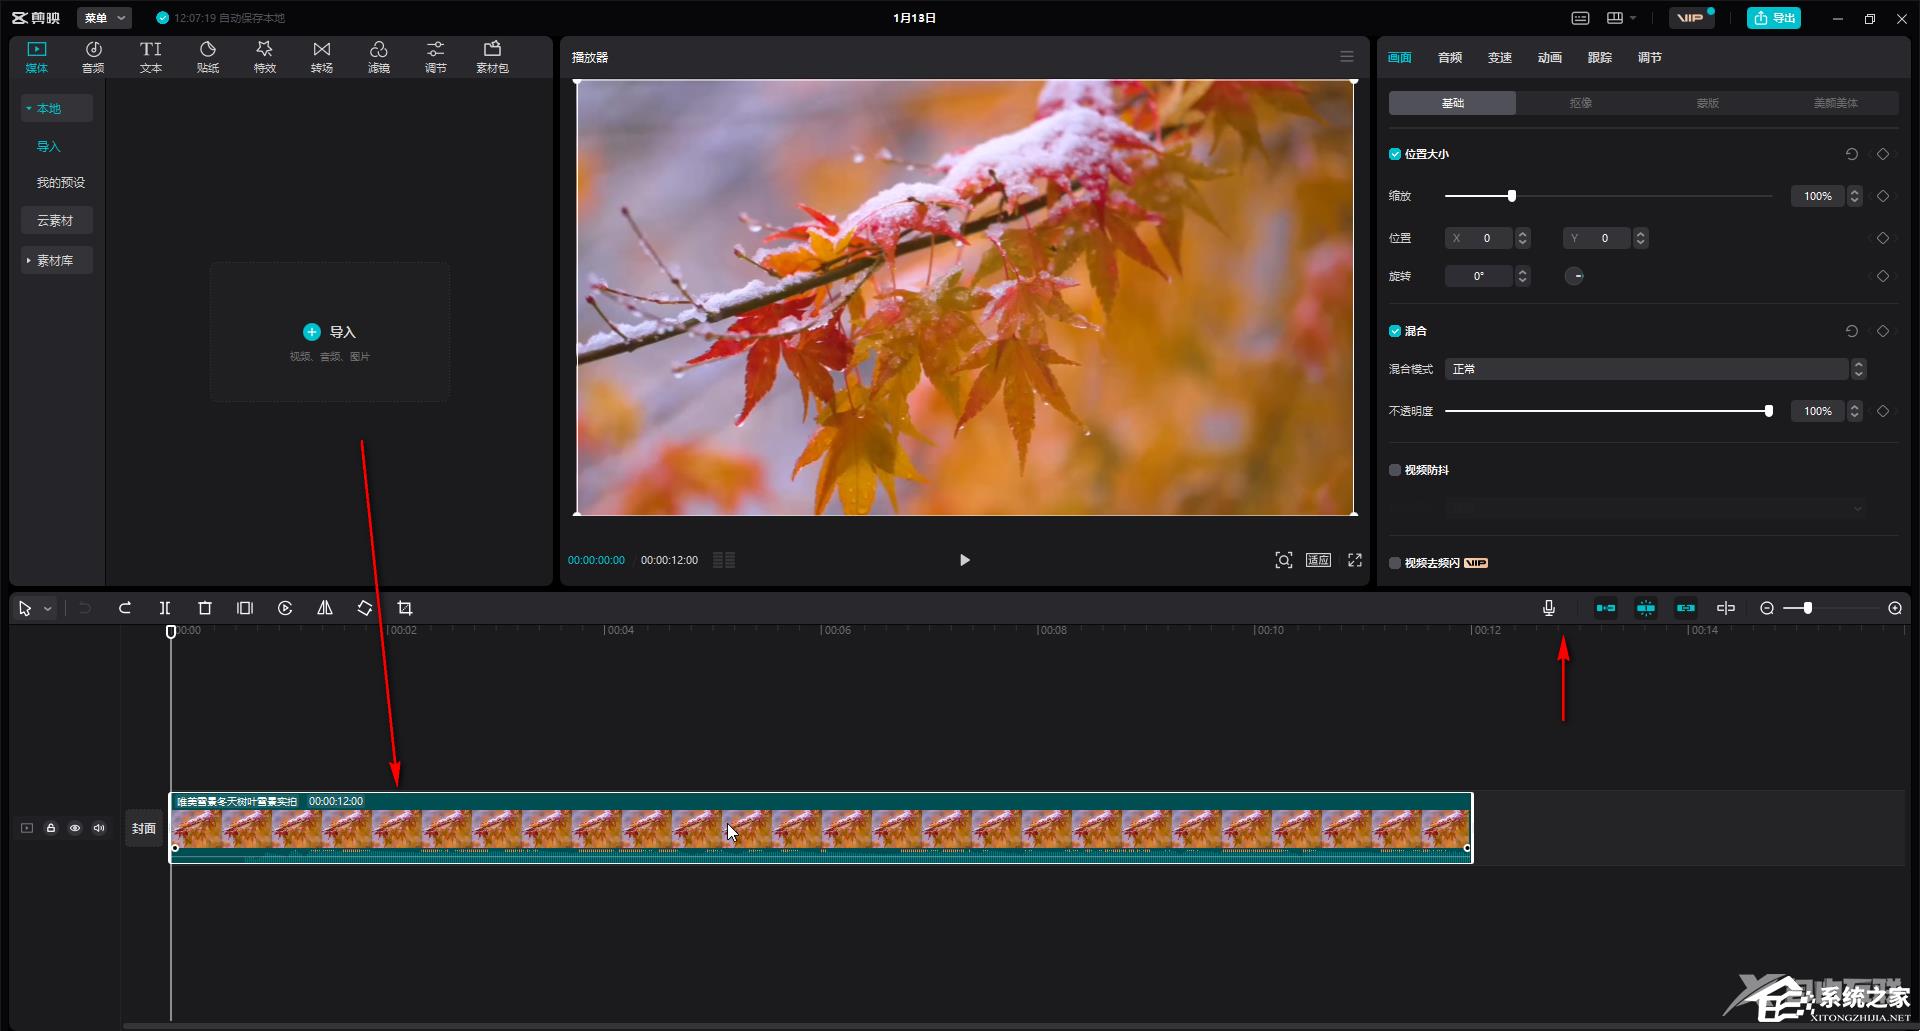The image size is (1920, 1031).
Task: Click the Y position input field
Action: (x=1598, y=238)
